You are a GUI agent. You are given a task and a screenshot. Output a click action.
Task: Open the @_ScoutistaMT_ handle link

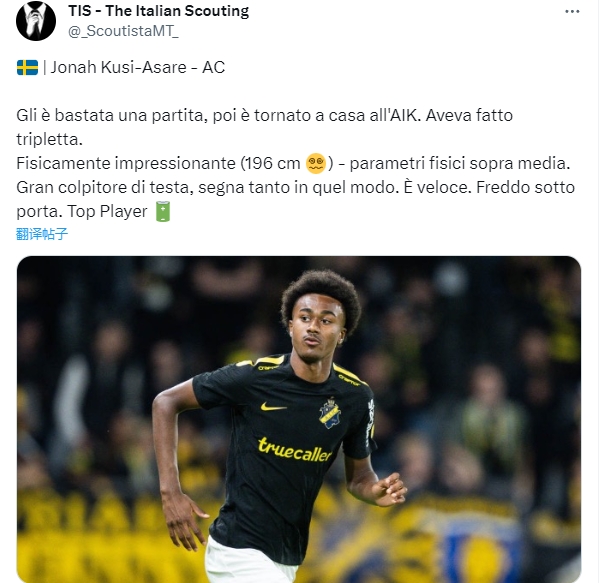(123, 31)
